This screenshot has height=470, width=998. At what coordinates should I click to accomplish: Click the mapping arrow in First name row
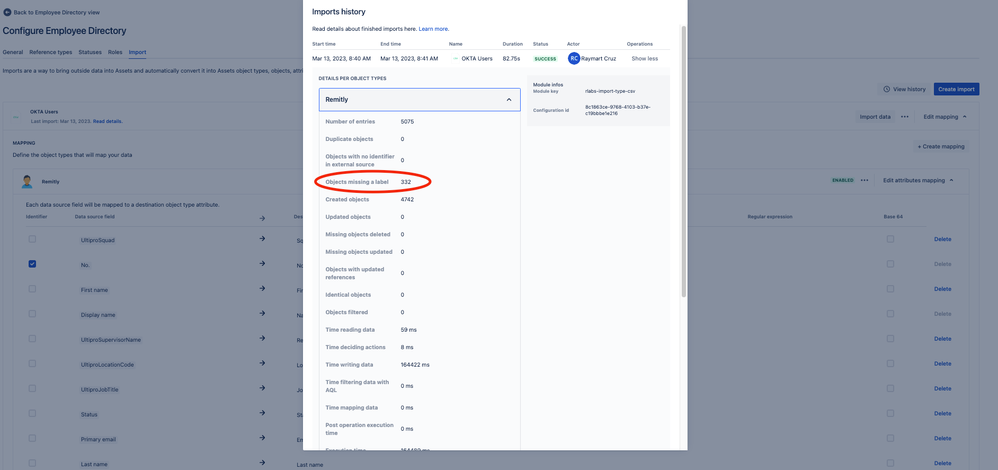pos(262,289)
